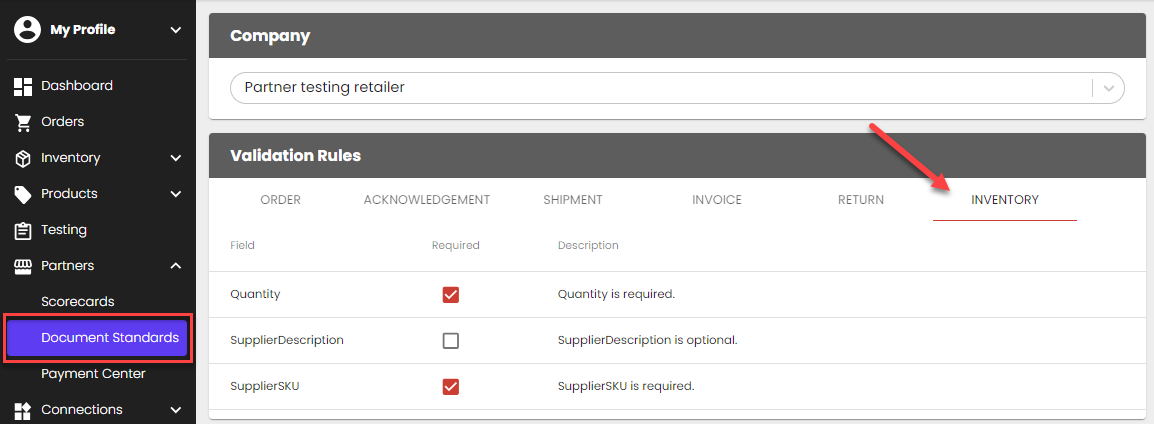Uncheck the SupplierSKU required checkbox
Image resolution: width=1154 pixels, height=424 pixels.
451,387
